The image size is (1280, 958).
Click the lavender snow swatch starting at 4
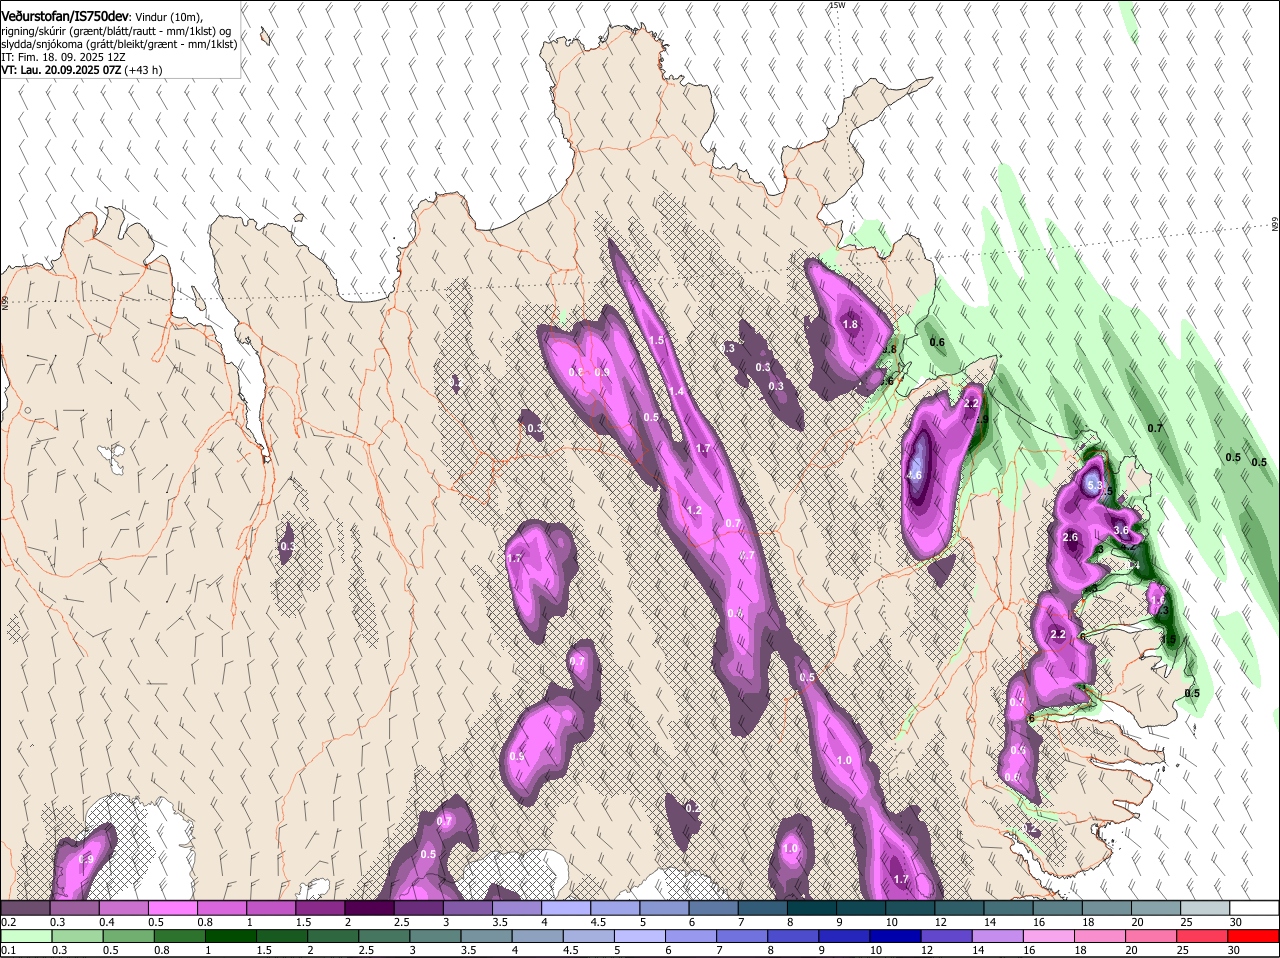[x=565, y=908]
